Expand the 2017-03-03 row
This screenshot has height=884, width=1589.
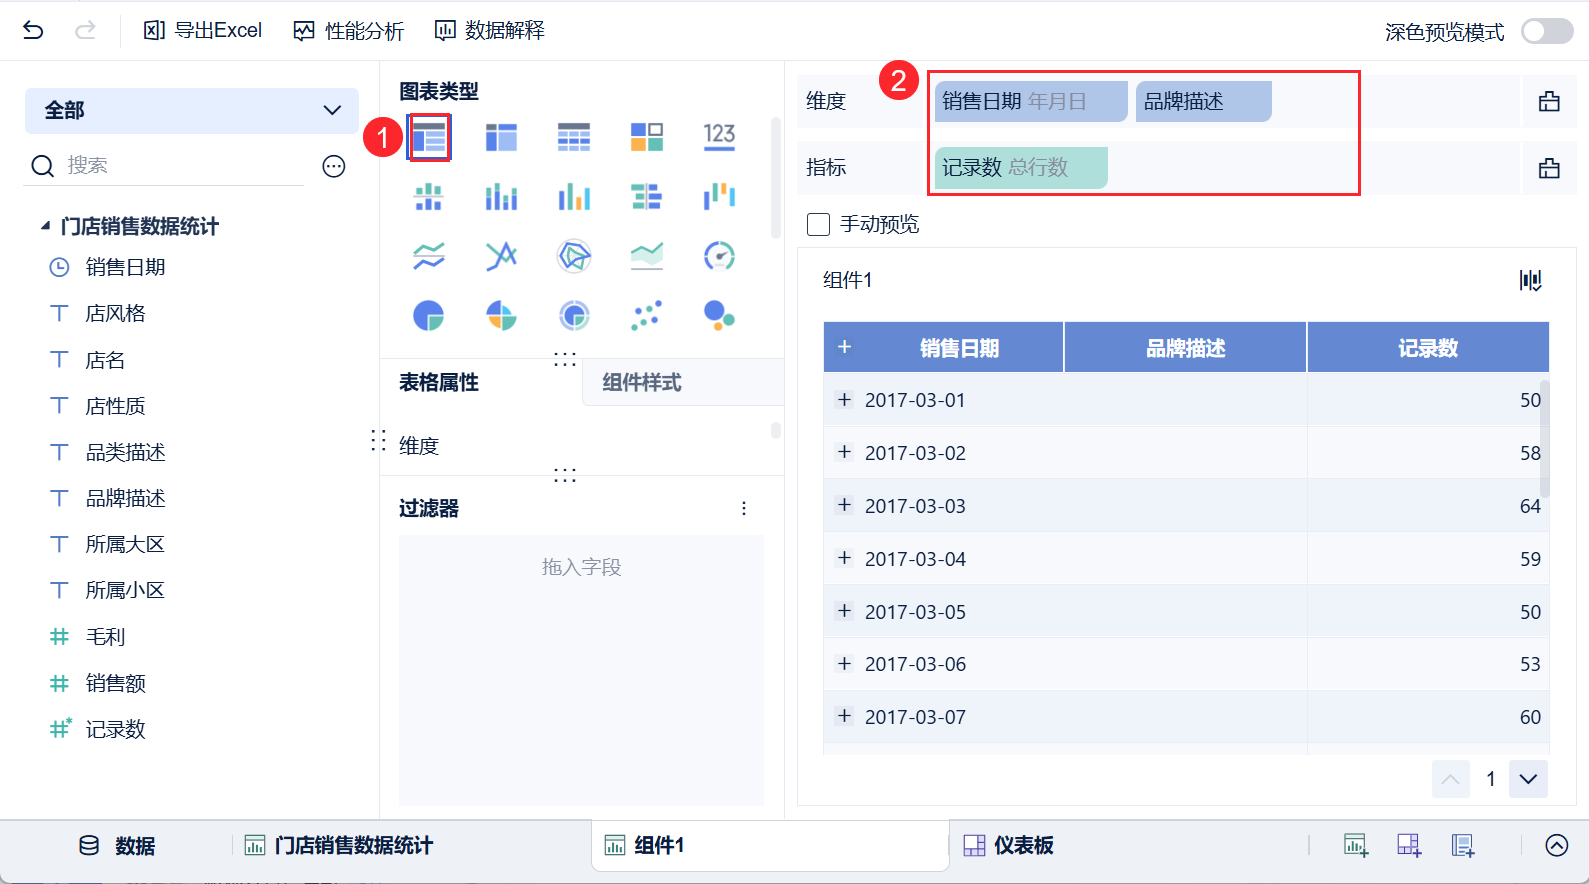point(845,505)
